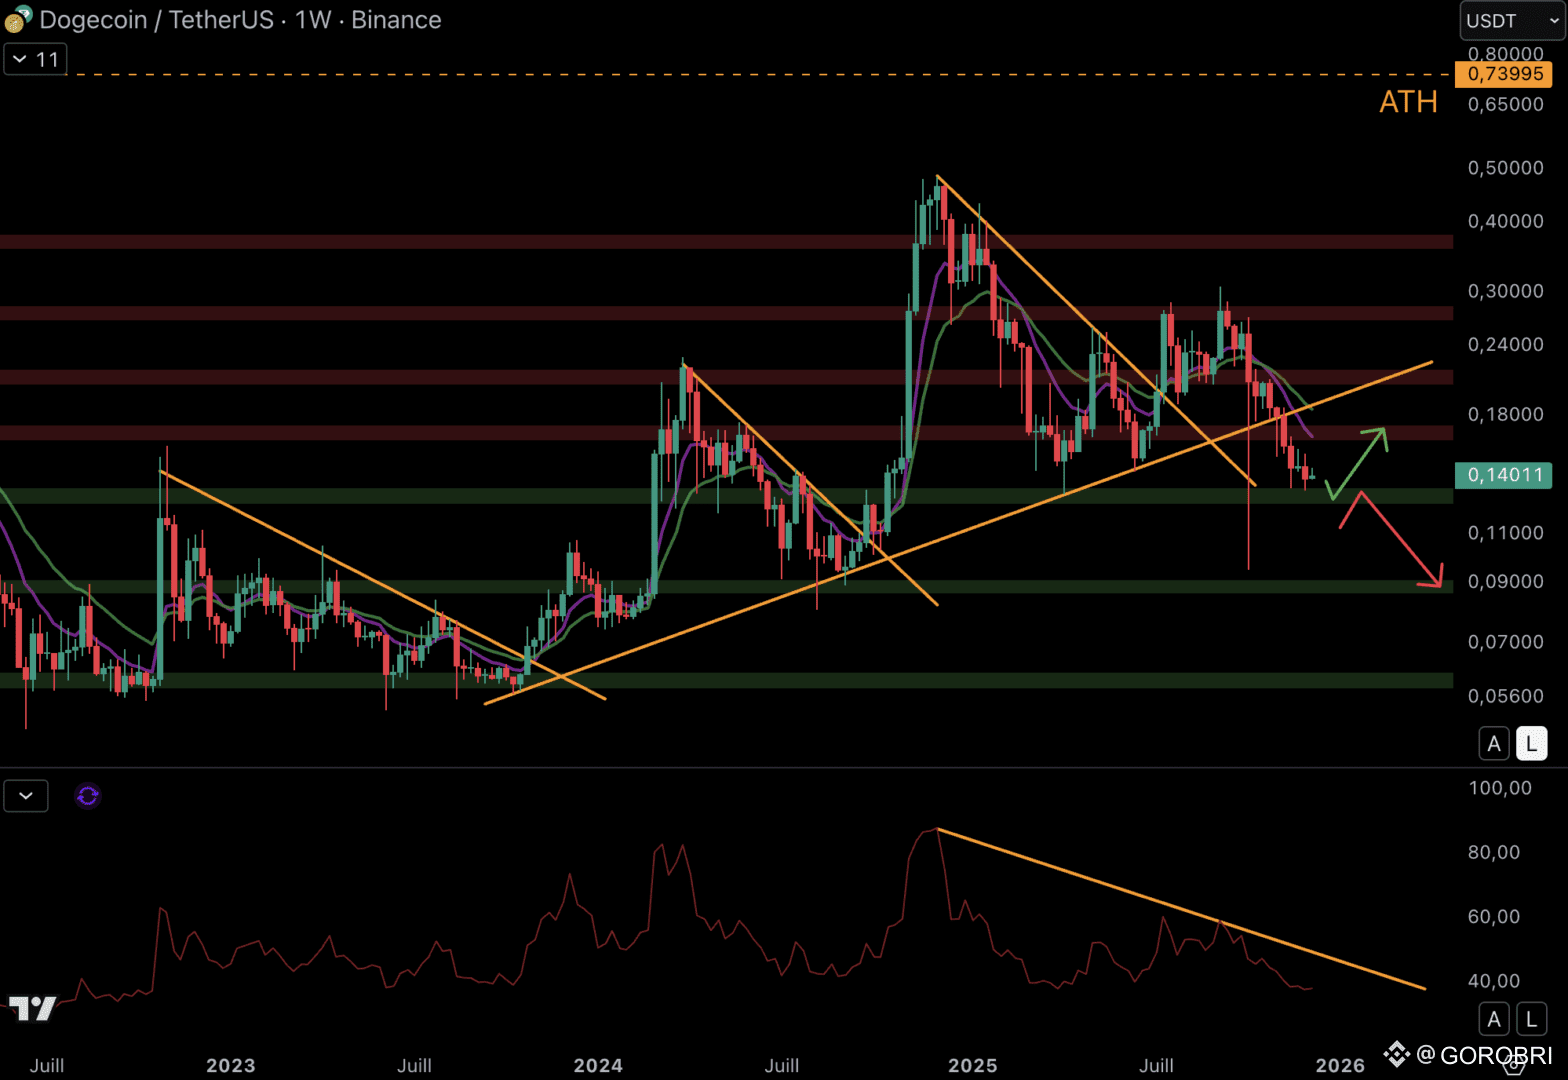Toggle auto scale A on price chart
The height and width of the screenshot is (1080, 1568).
pyautogui.click(x=1494, y=744)
